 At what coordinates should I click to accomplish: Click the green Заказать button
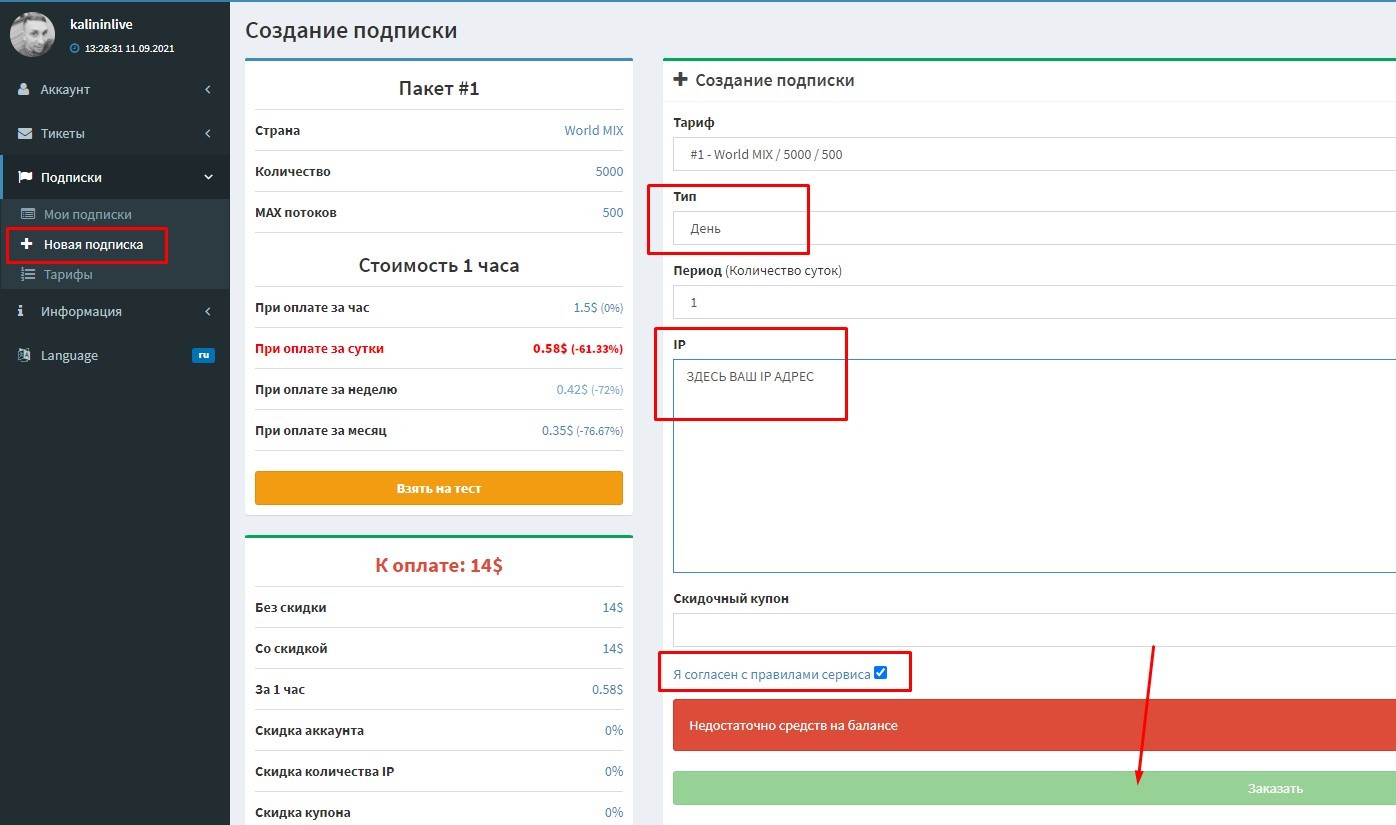[1034, 788]
